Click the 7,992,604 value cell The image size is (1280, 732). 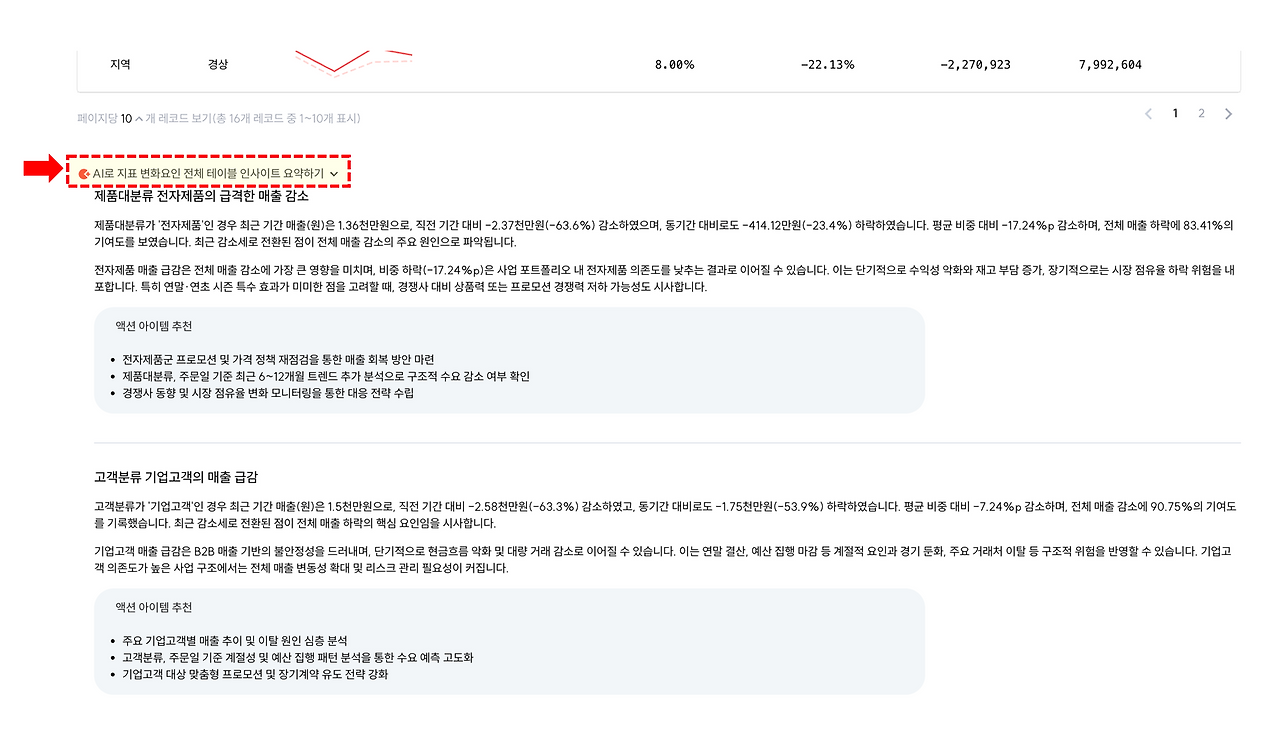point(1110,65)
